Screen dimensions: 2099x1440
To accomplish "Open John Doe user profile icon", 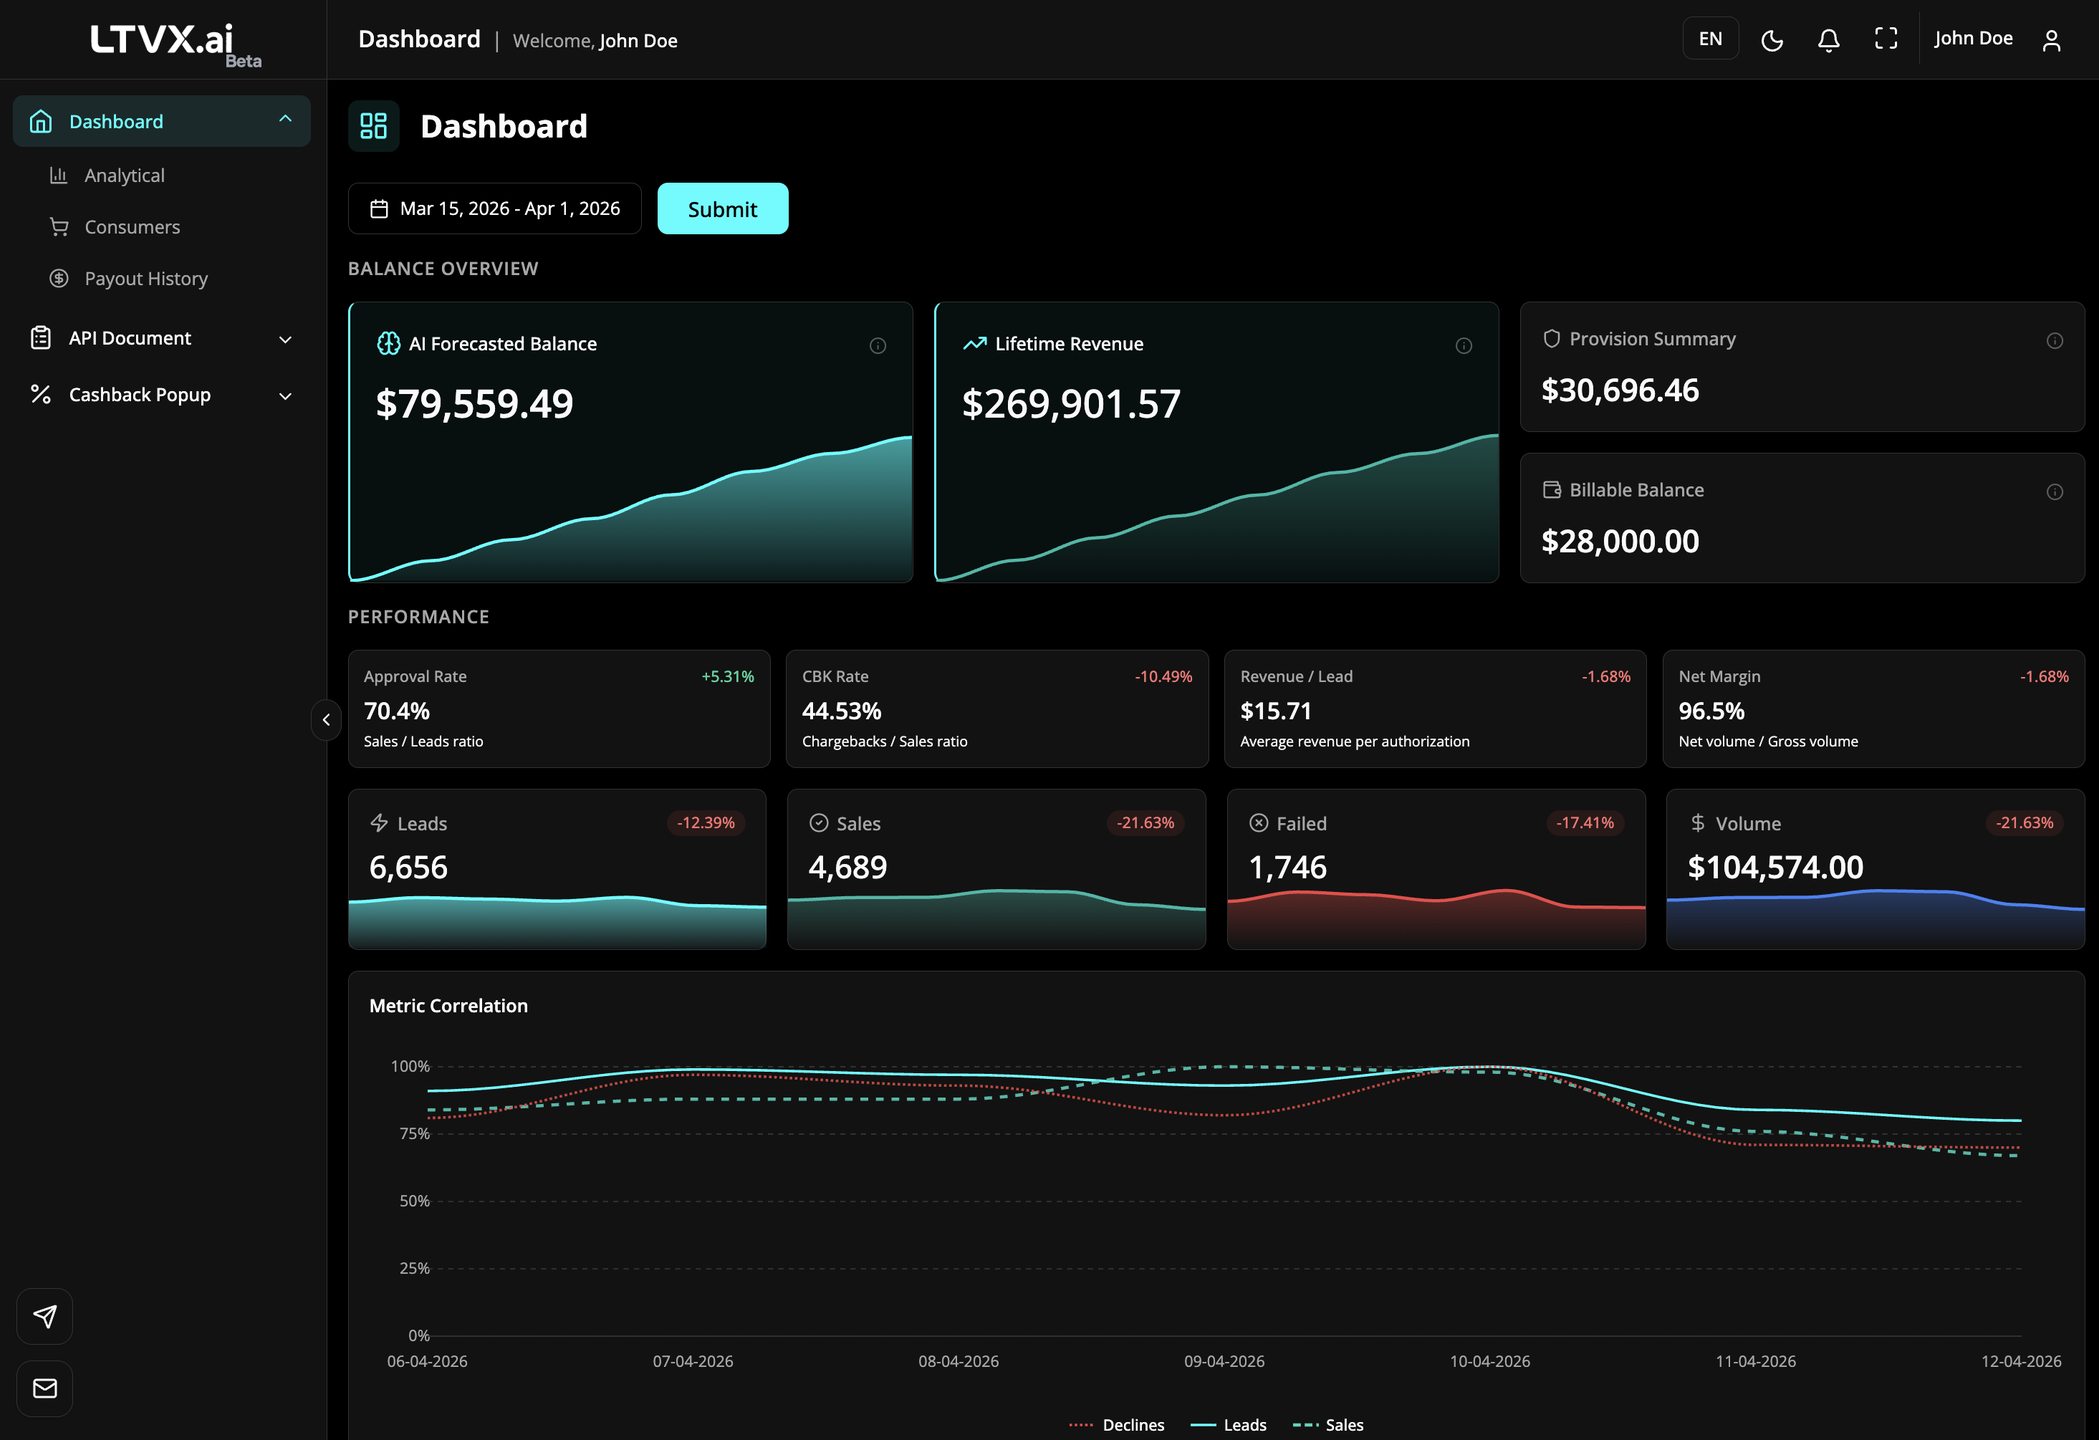I will (2051, 40).
